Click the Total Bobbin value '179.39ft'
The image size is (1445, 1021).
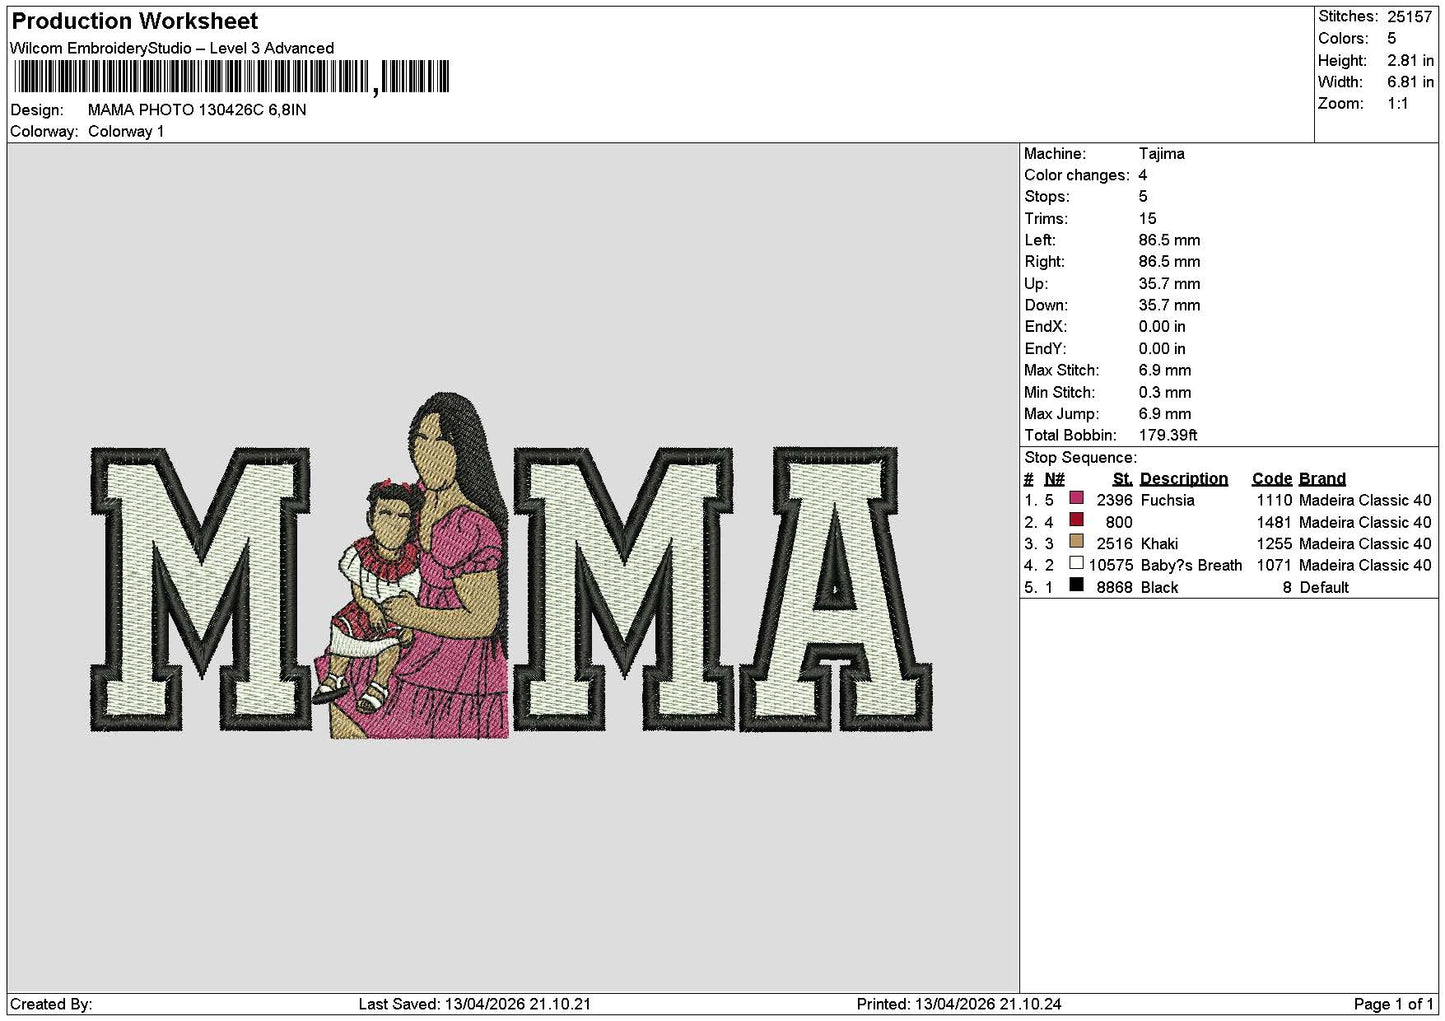pyautogui.click(x=1167, y=436)
